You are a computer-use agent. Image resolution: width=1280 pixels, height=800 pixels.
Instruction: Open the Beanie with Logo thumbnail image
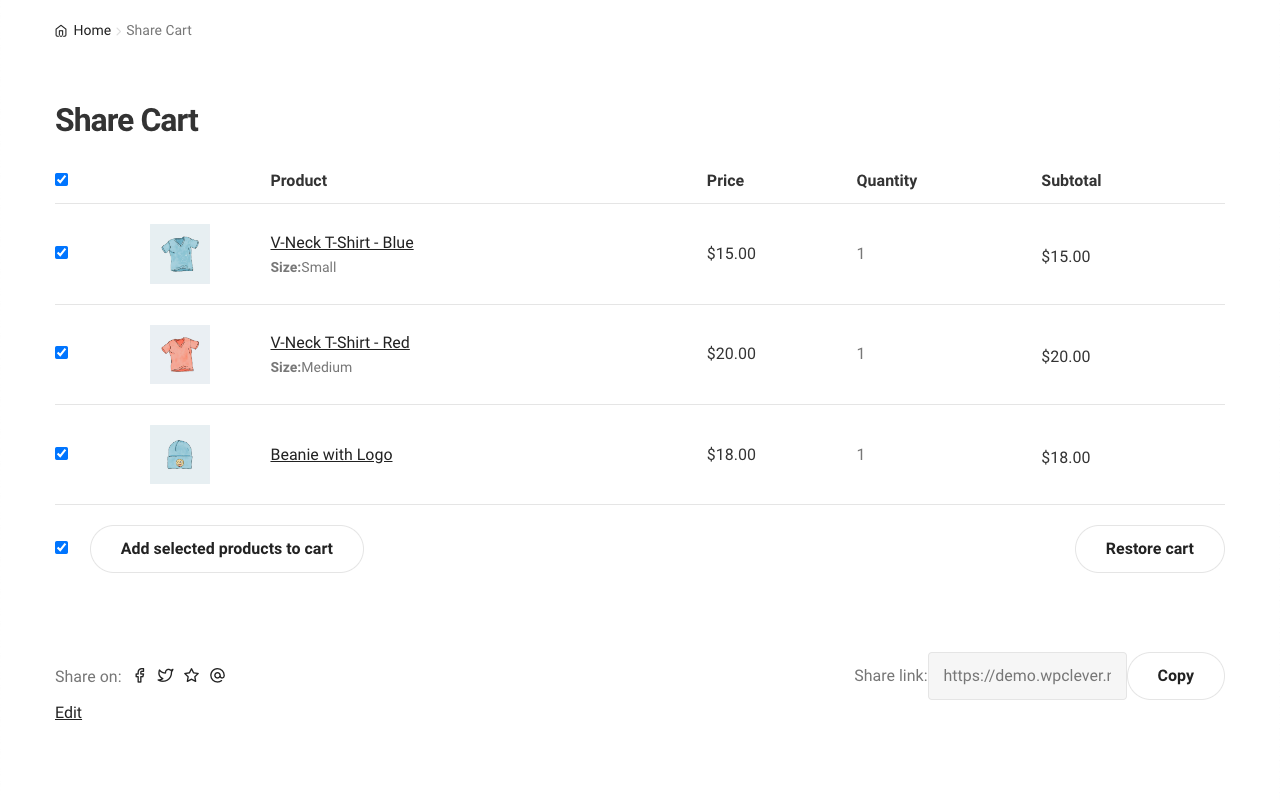(x=180, y=454)
